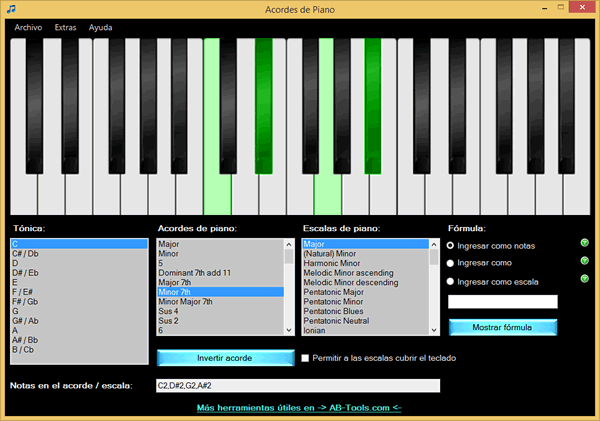Choose 'Sus 2' chord
This screenshot has height=421, width=600.
click(221, 321)
